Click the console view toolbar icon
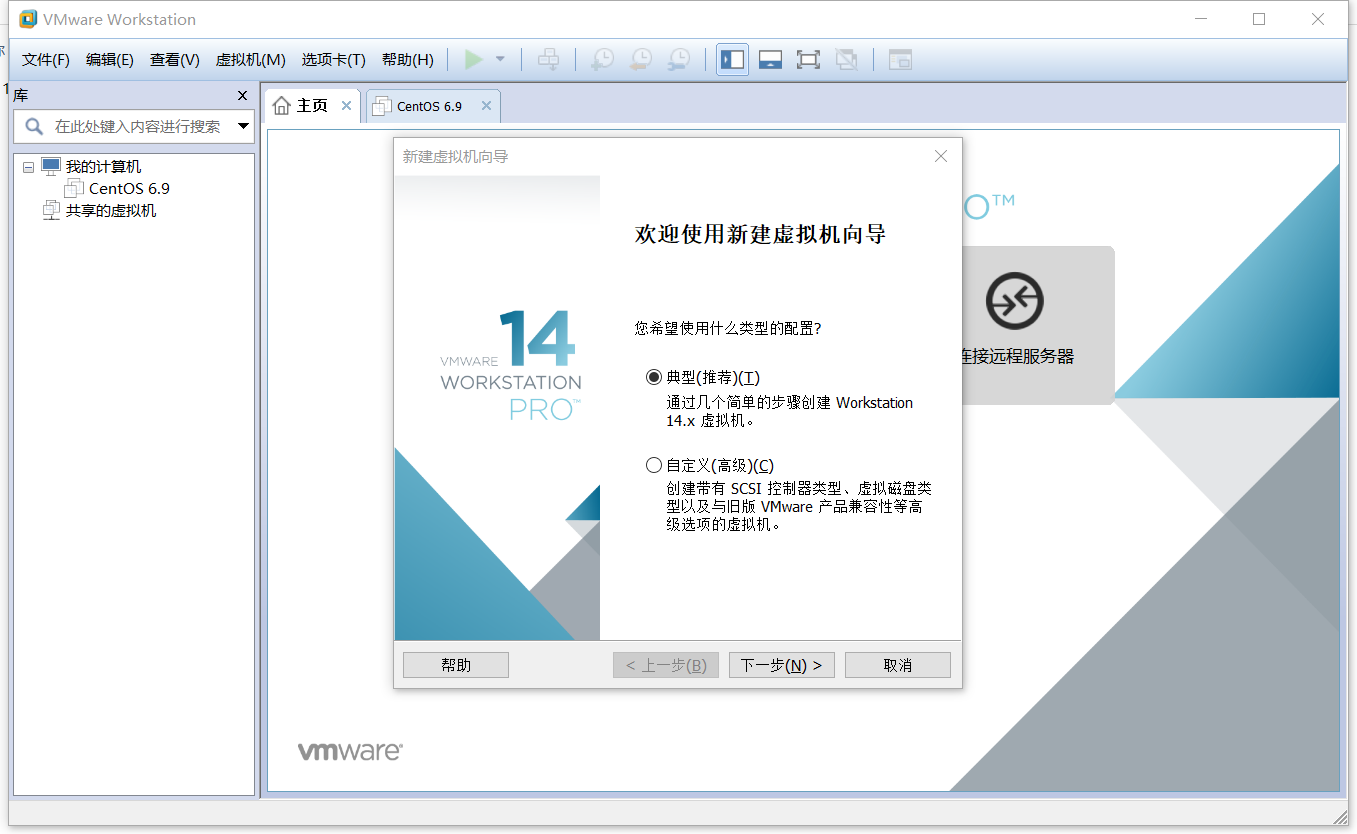 point(900,60)
